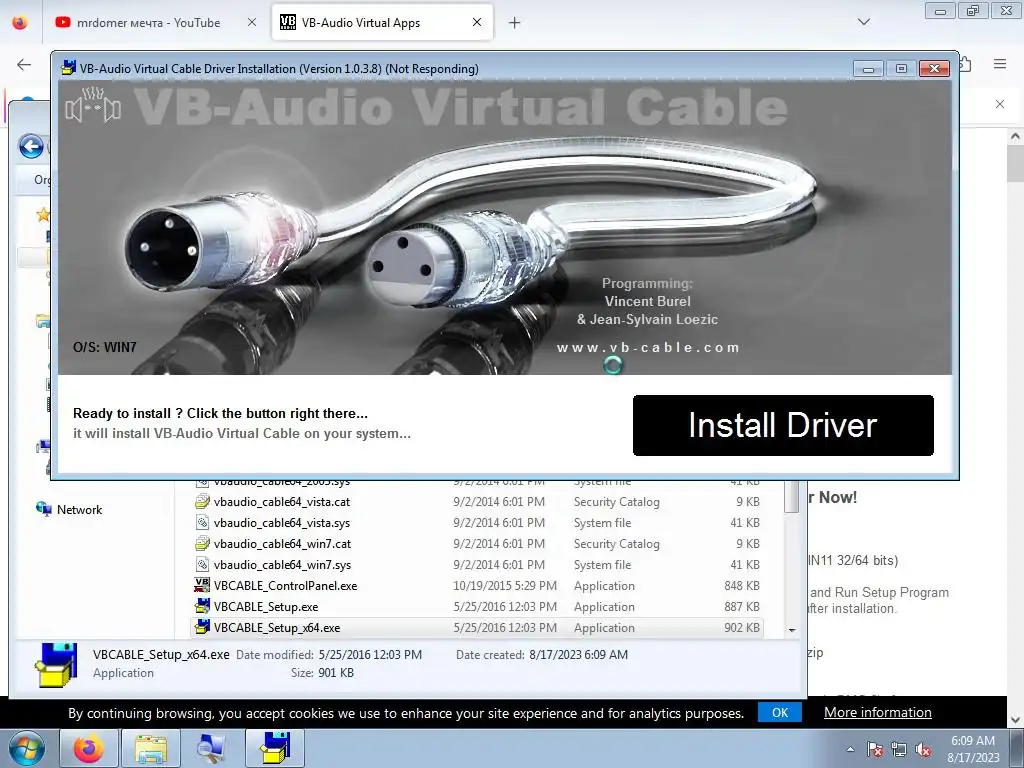The width and height of the screenshot is (1024, 768).
Task: Click the vbaudio_cable64_vista.cat catalog icon
Action: [202, 502]
